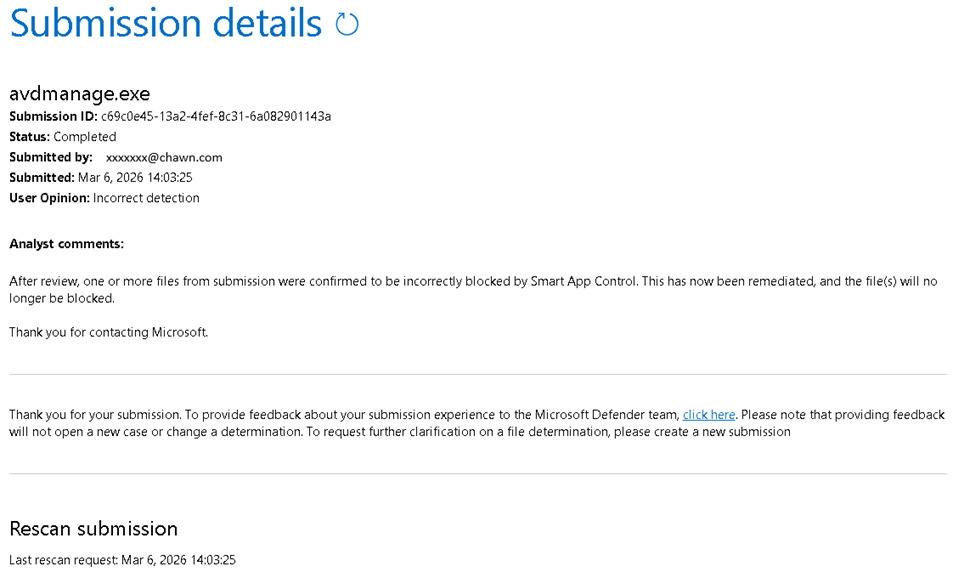964x572 pixels.
Task: Click the 'User Opinion:' label
Action: point(49,198)
